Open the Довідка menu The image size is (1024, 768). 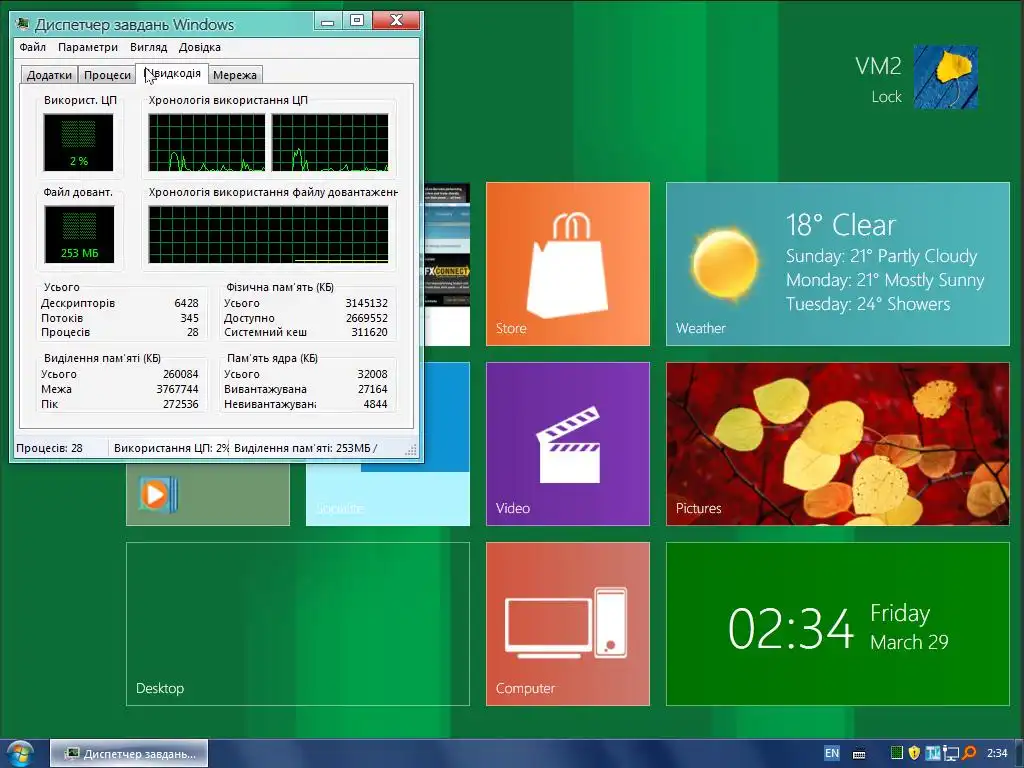(199, 47)
